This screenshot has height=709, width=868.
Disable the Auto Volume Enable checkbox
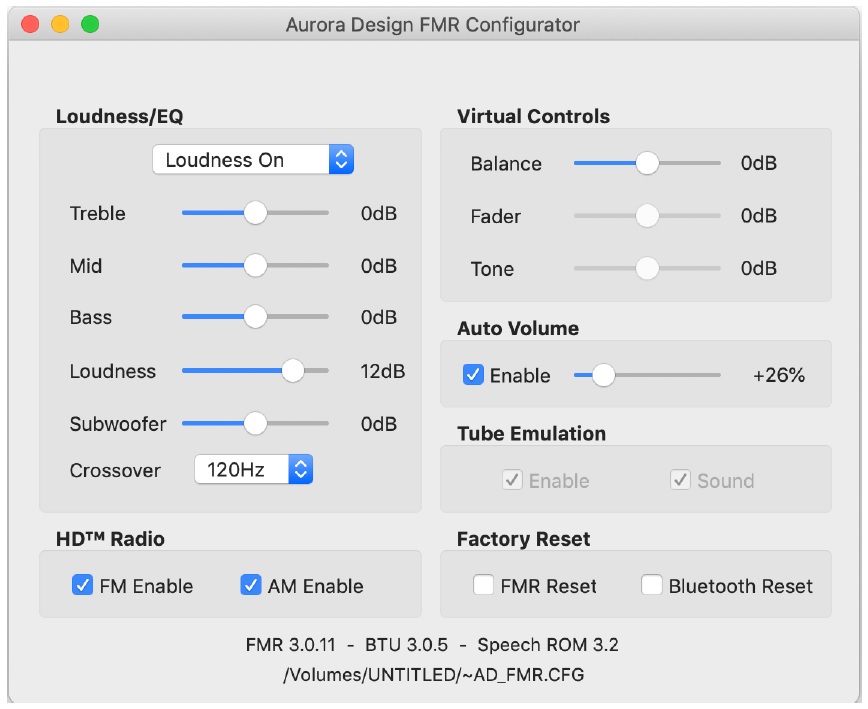pos(474,375)
